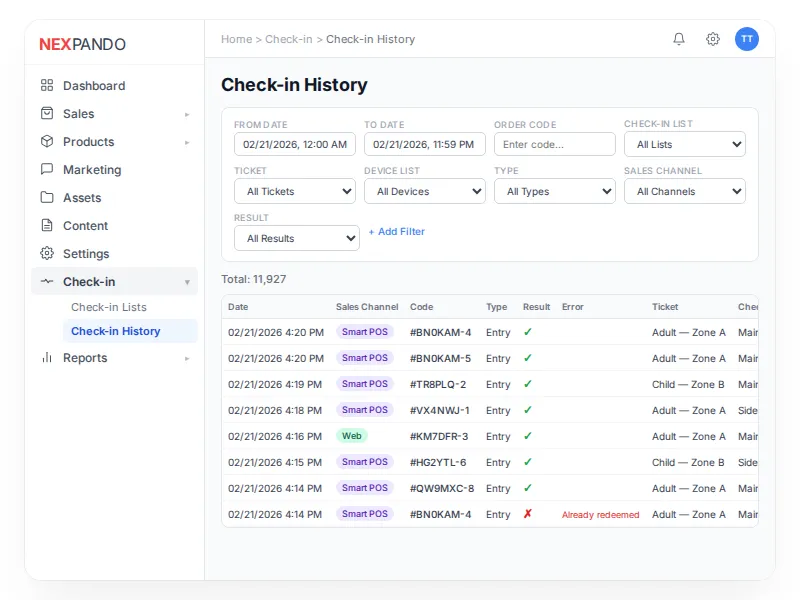Click order code #VX4NWJ-1

click(x=440, y=410)
